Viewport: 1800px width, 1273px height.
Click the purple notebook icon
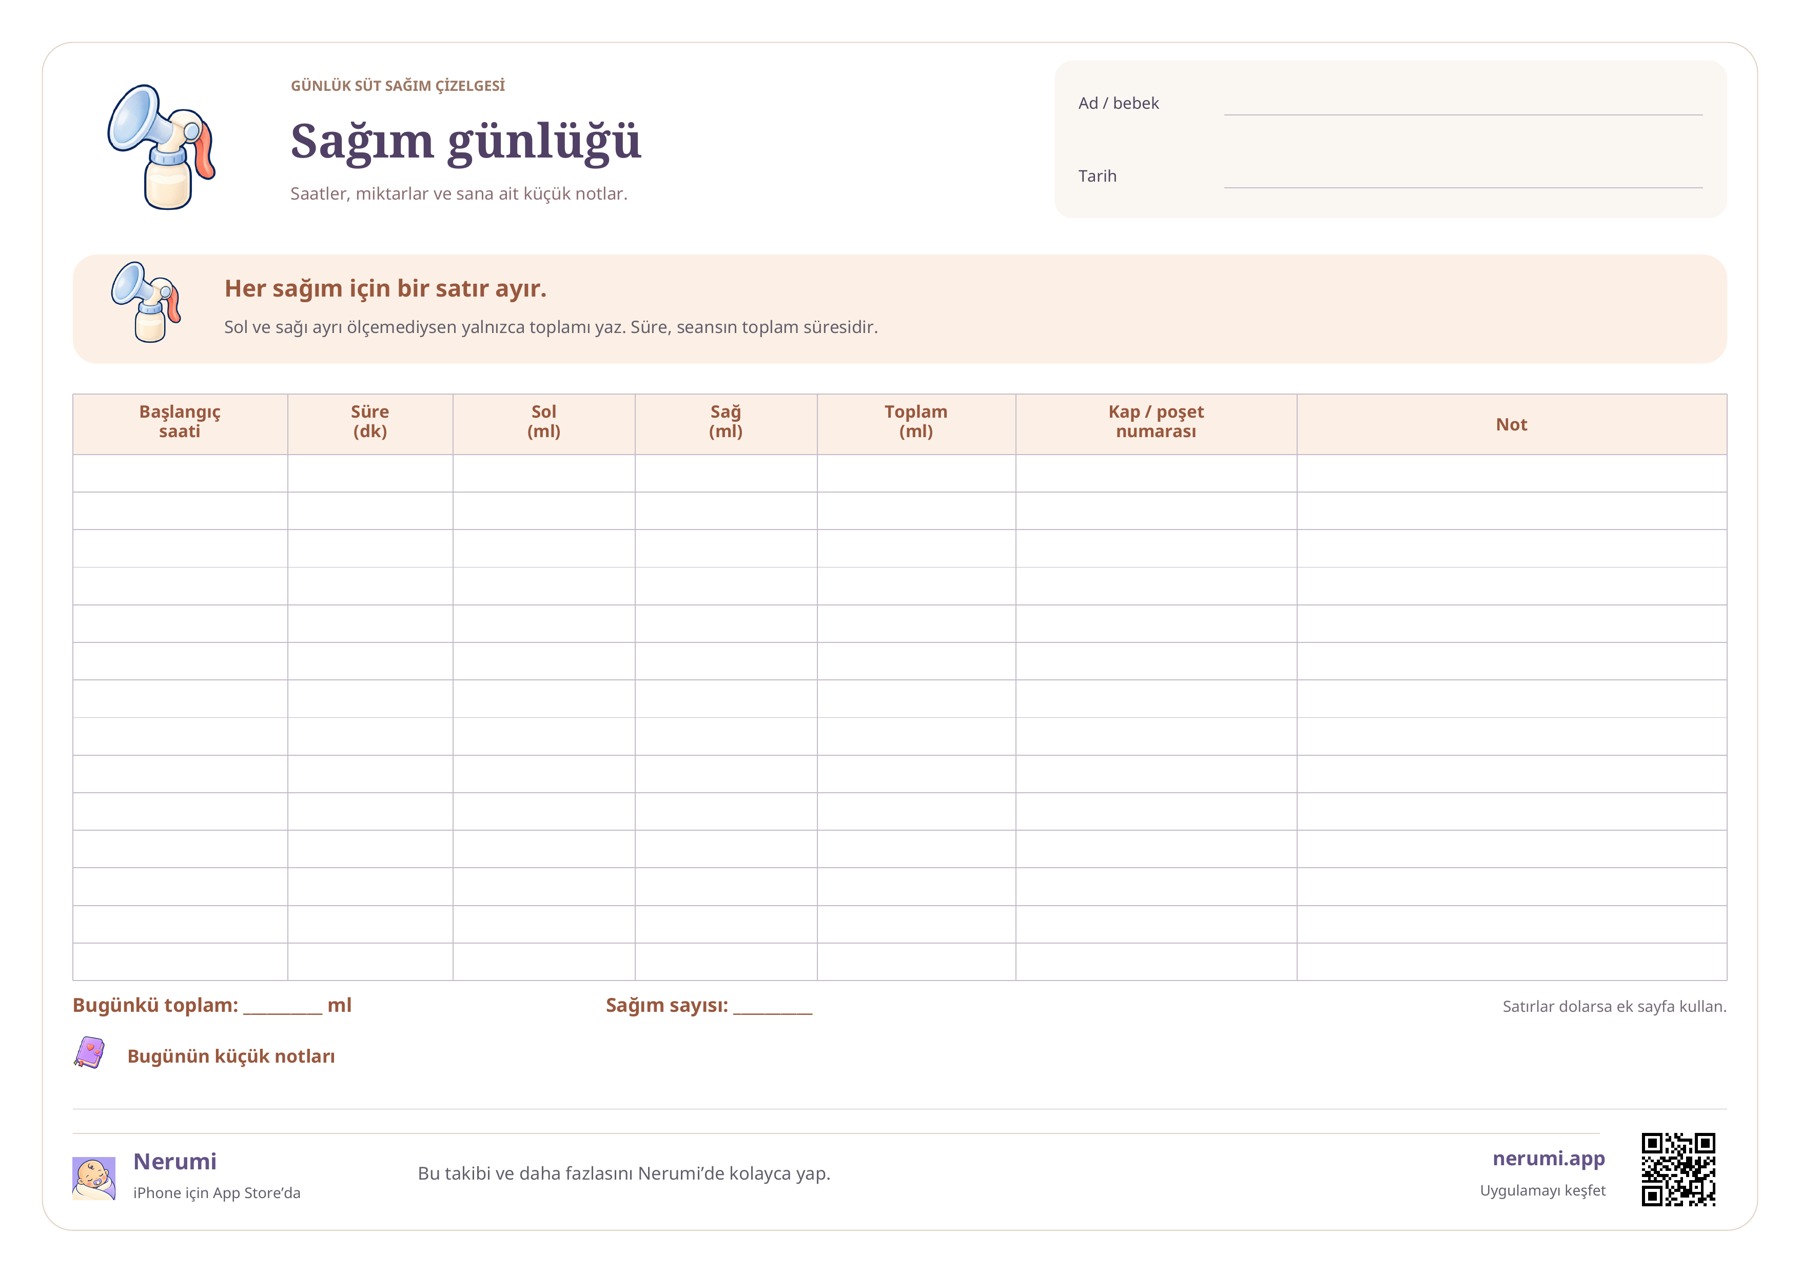pyautogui.click(x=89, y=1053)
